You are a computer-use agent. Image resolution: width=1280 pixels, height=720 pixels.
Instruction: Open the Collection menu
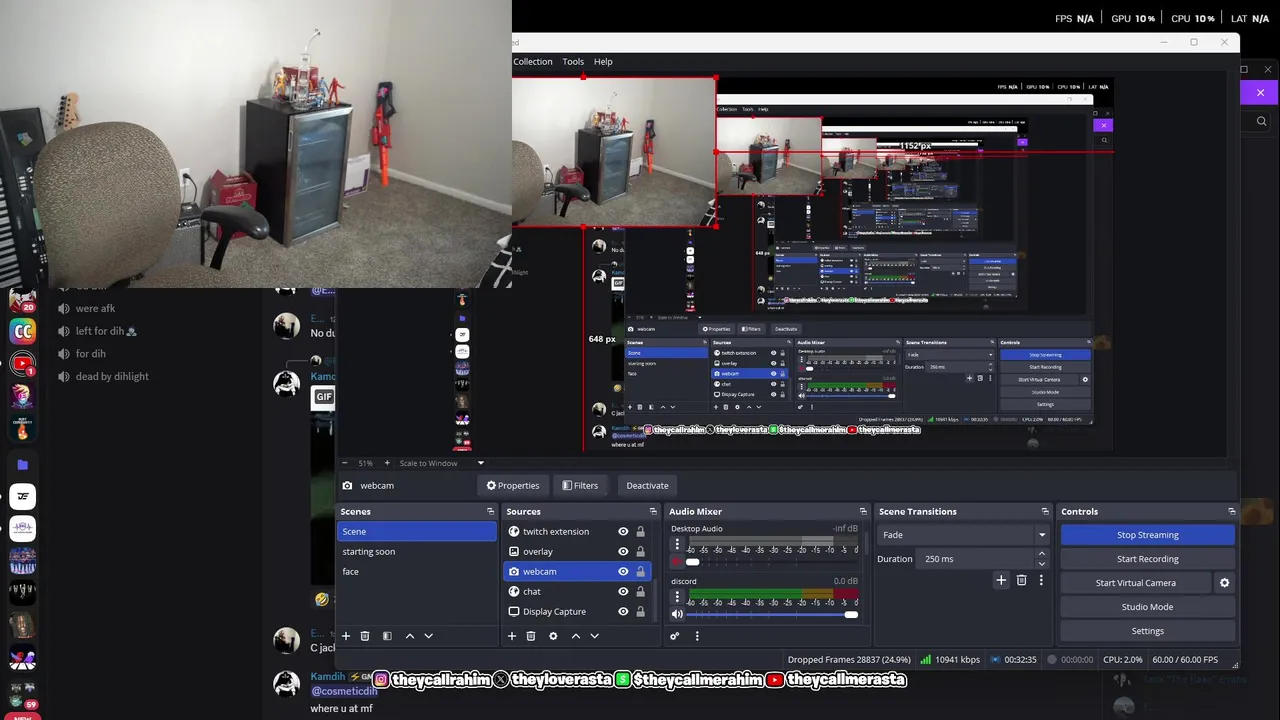[x=533, y=62]
